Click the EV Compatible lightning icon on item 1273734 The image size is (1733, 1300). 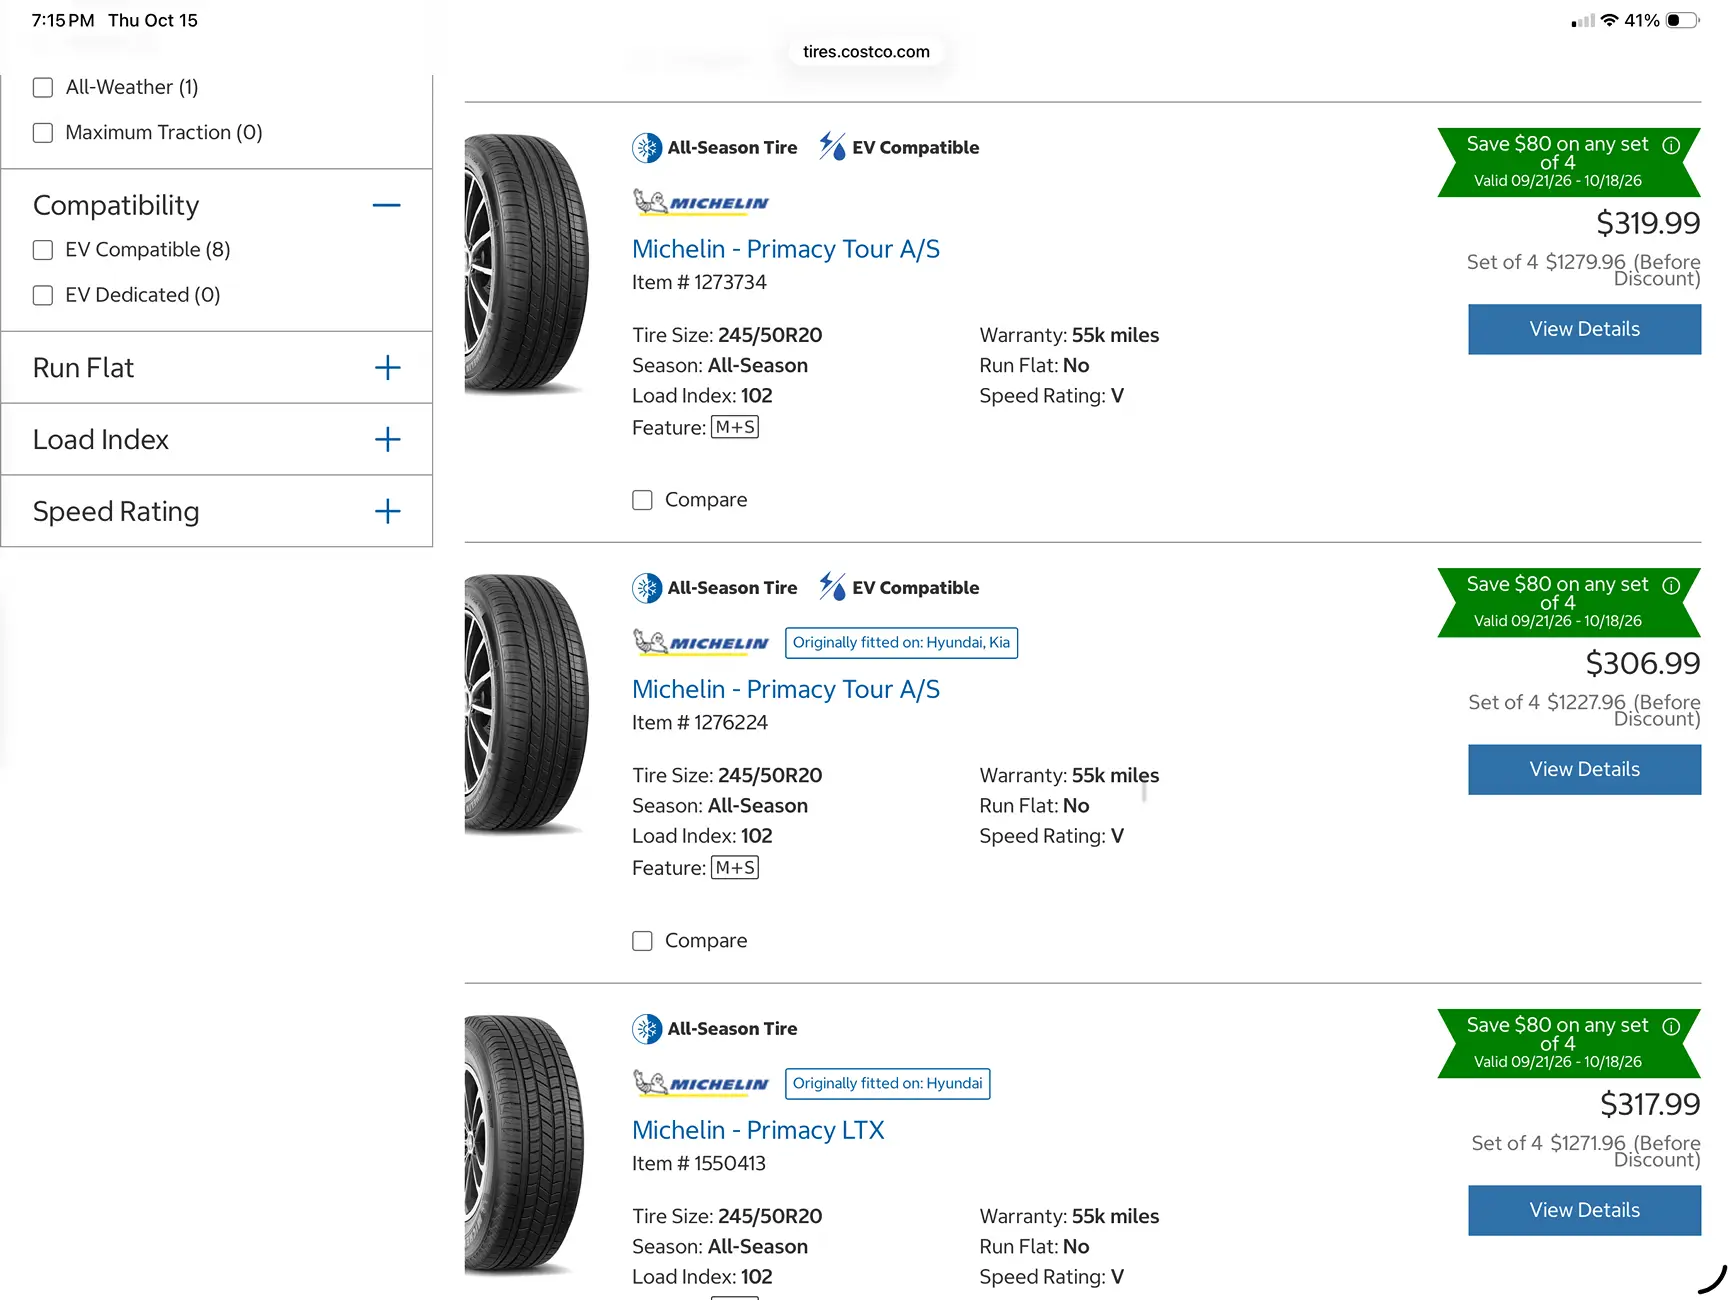click(x=832, y=146)
